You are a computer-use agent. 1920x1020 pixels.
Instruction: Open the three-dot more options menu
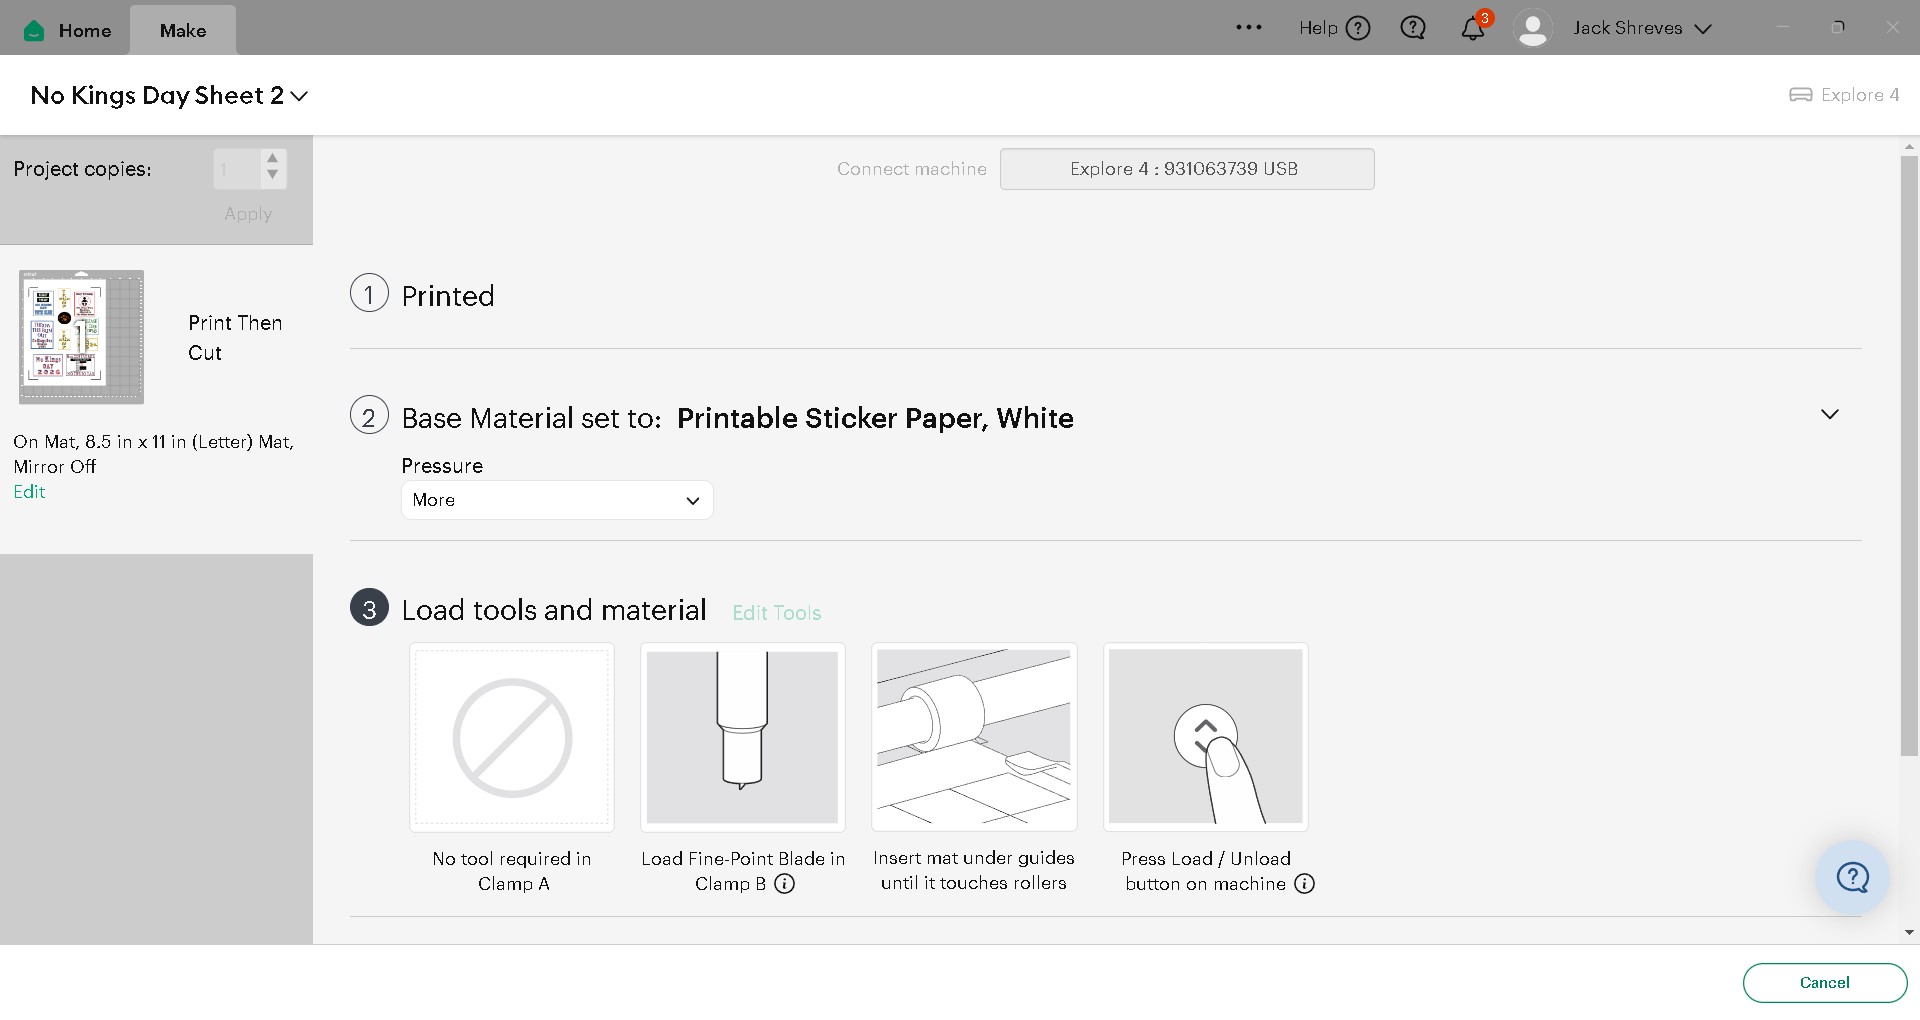coord(1249,28)
